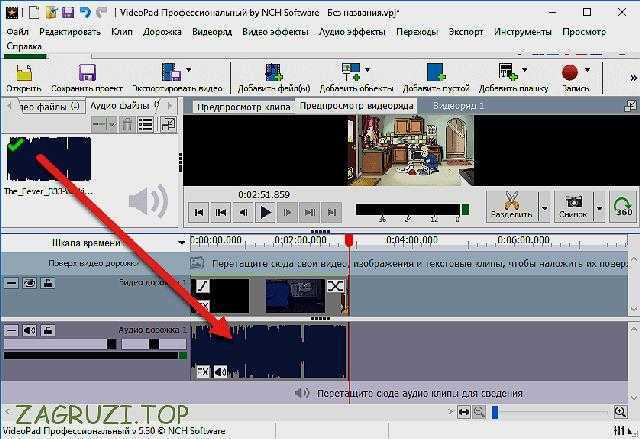
Task: Toggle audio track 1 lock
Action: coord(47,330)
